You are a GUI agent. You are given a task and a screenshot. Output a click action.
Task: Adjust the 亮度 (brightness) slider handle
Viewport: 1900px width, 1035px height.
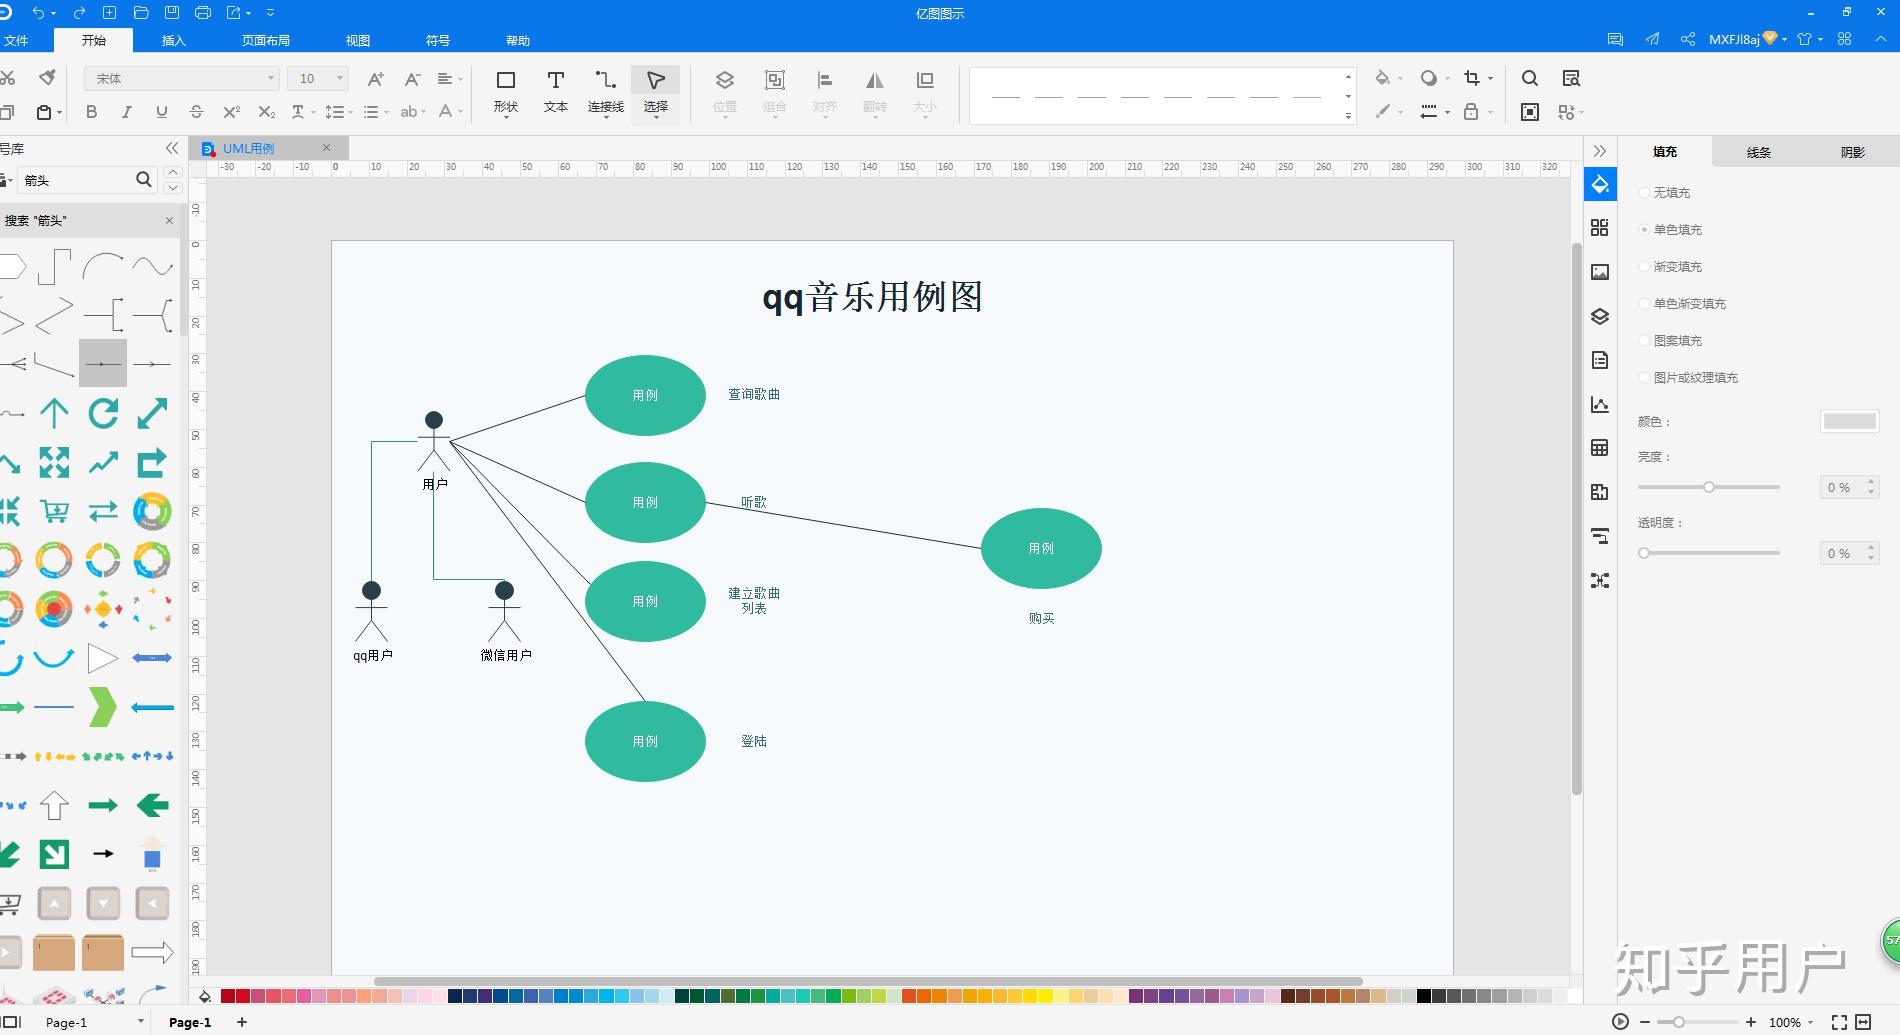pyautogui.click(x=1709, y=487)
